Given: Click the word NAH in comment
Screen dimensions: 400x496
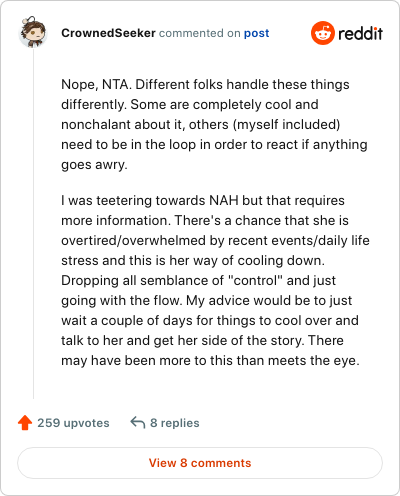Looking at the screenshot, I should pos(224,200).
